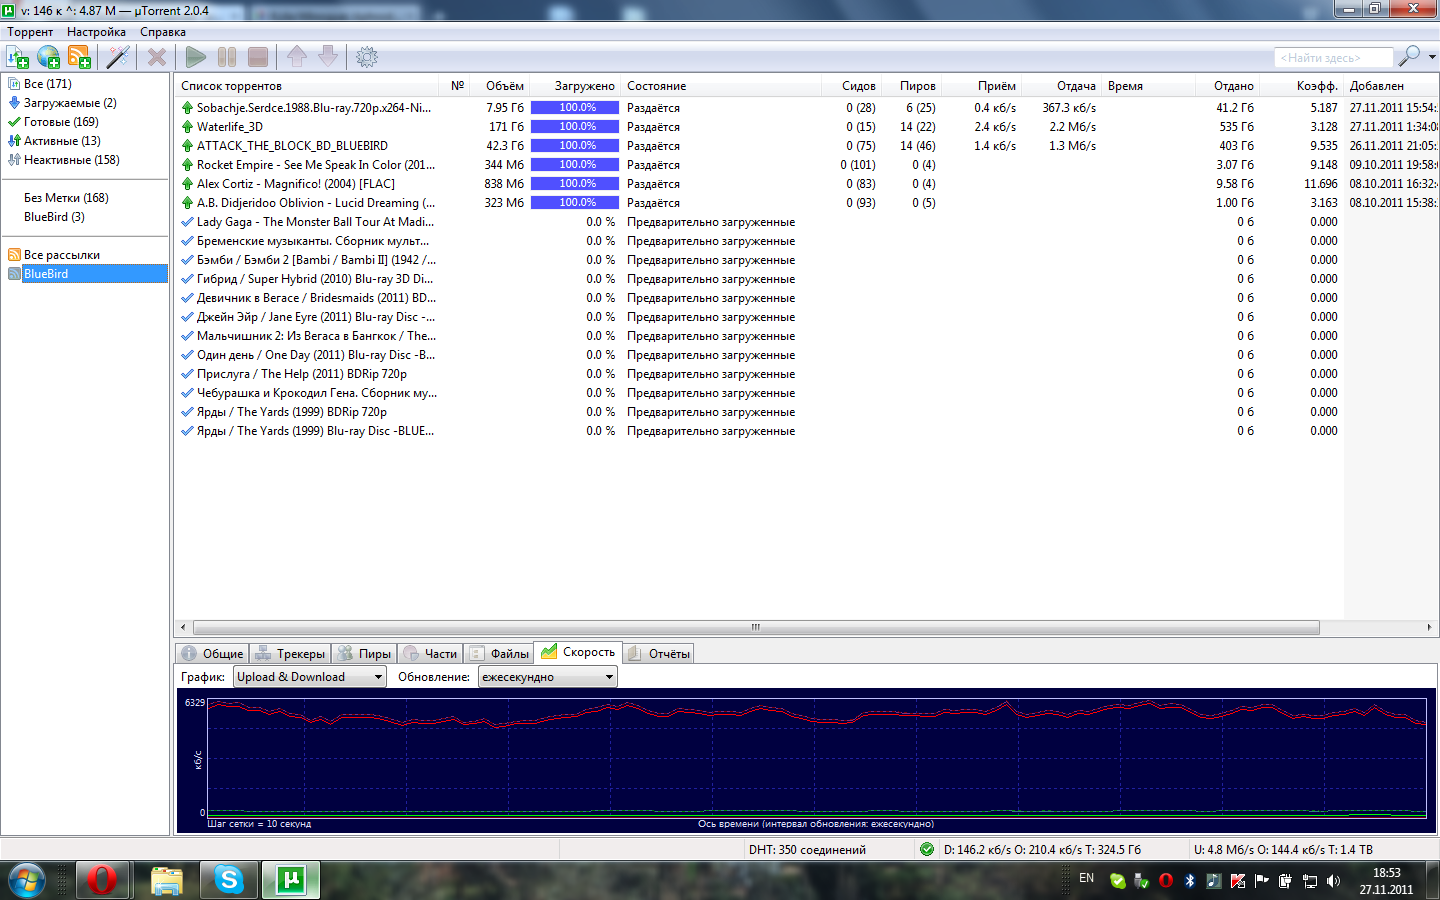Click the download speed status D: 146.2 кб/s
The width and height of the screenshot is (1440, 900).
point(1042,850)
